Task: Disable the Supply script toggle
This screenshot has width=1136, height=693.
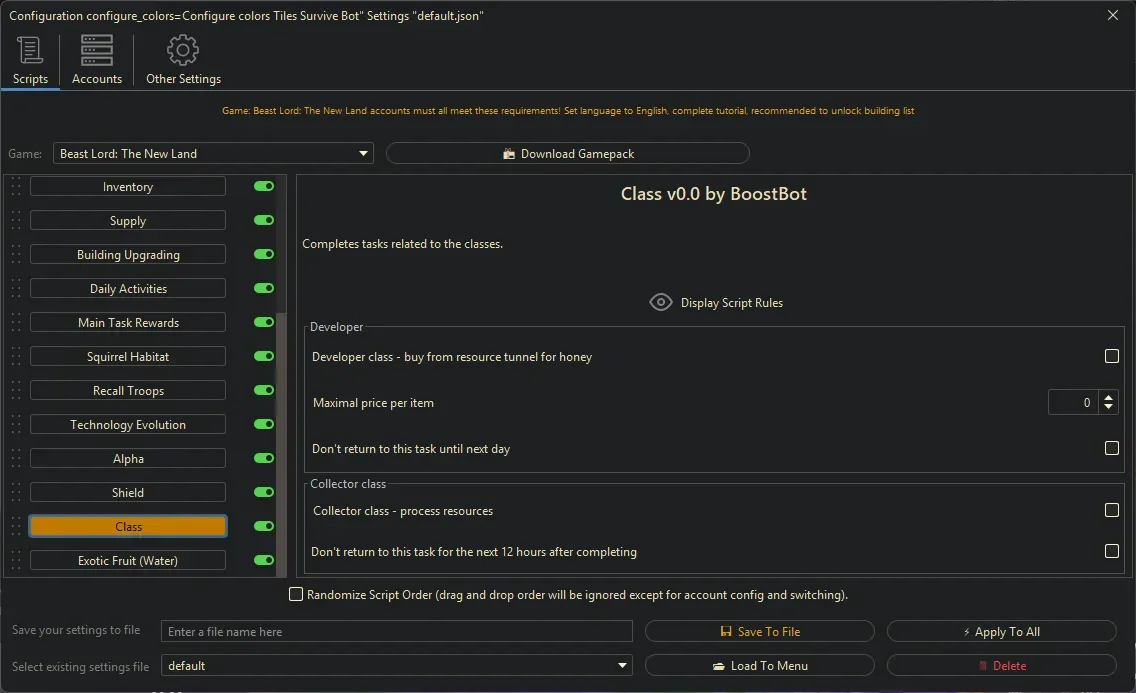Action: [264, 221]
